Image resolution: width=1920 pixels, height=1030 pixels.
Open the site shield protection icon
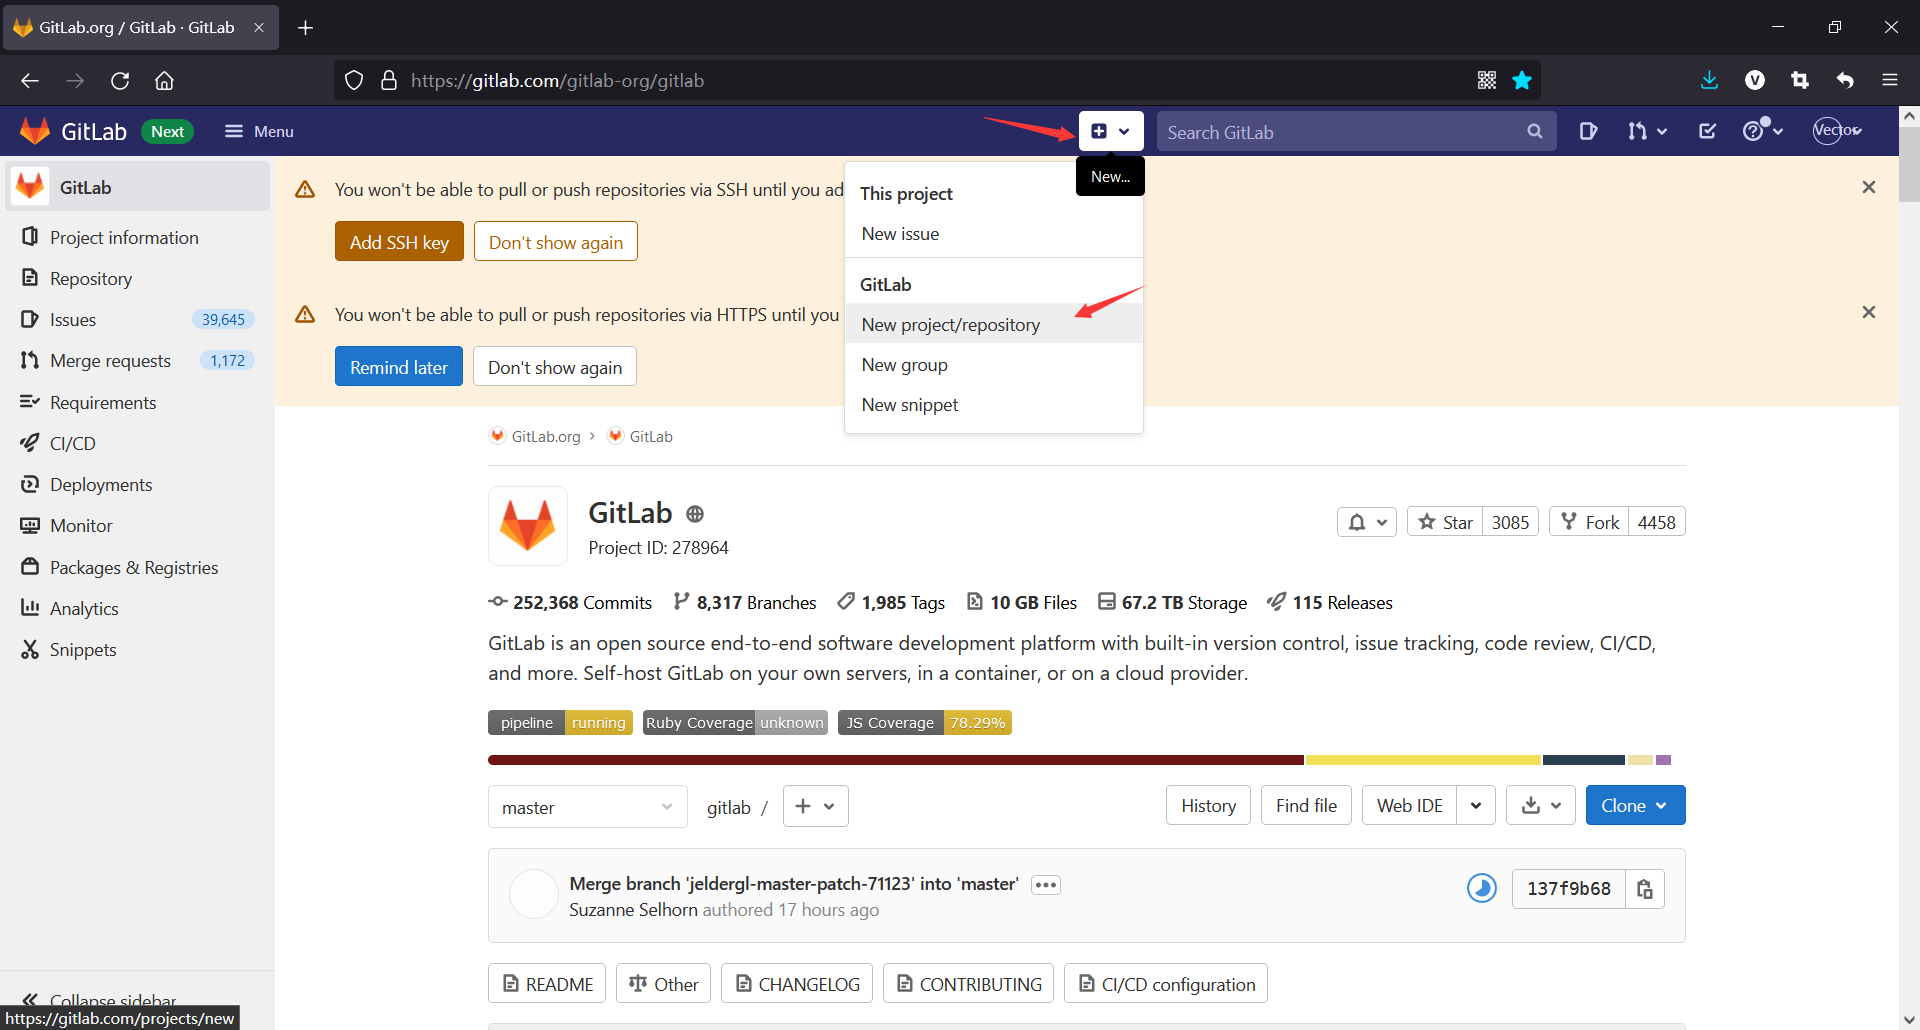(x=354, y=81)
